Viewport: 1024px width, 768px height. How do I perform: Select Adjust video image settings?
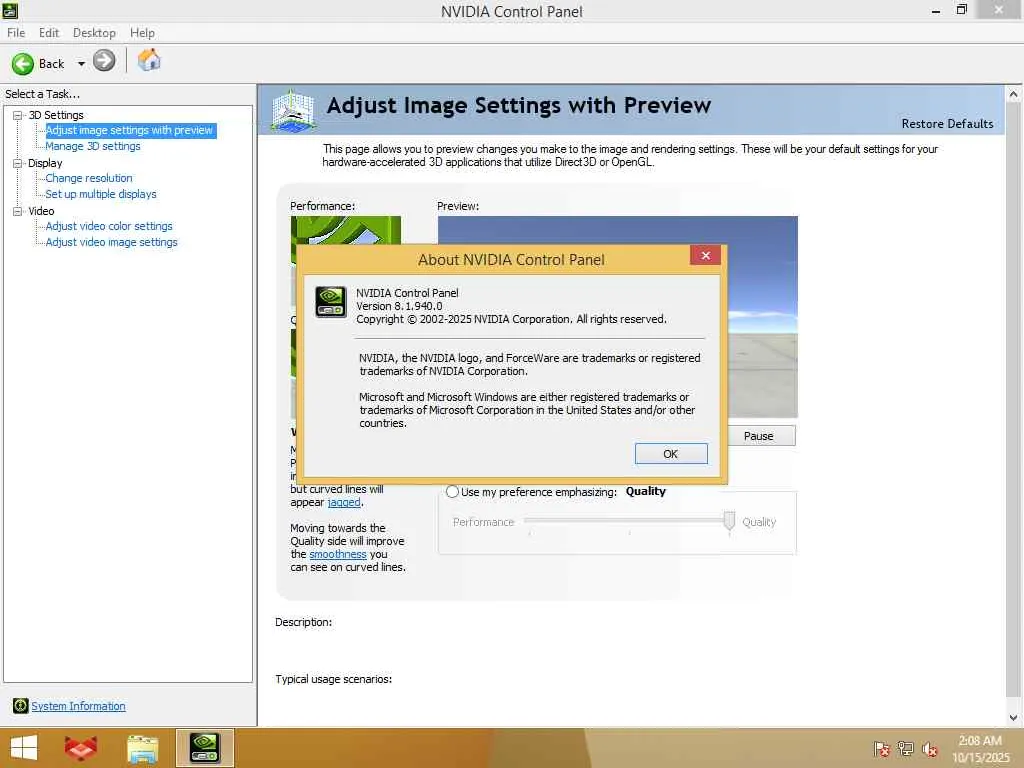111,242
